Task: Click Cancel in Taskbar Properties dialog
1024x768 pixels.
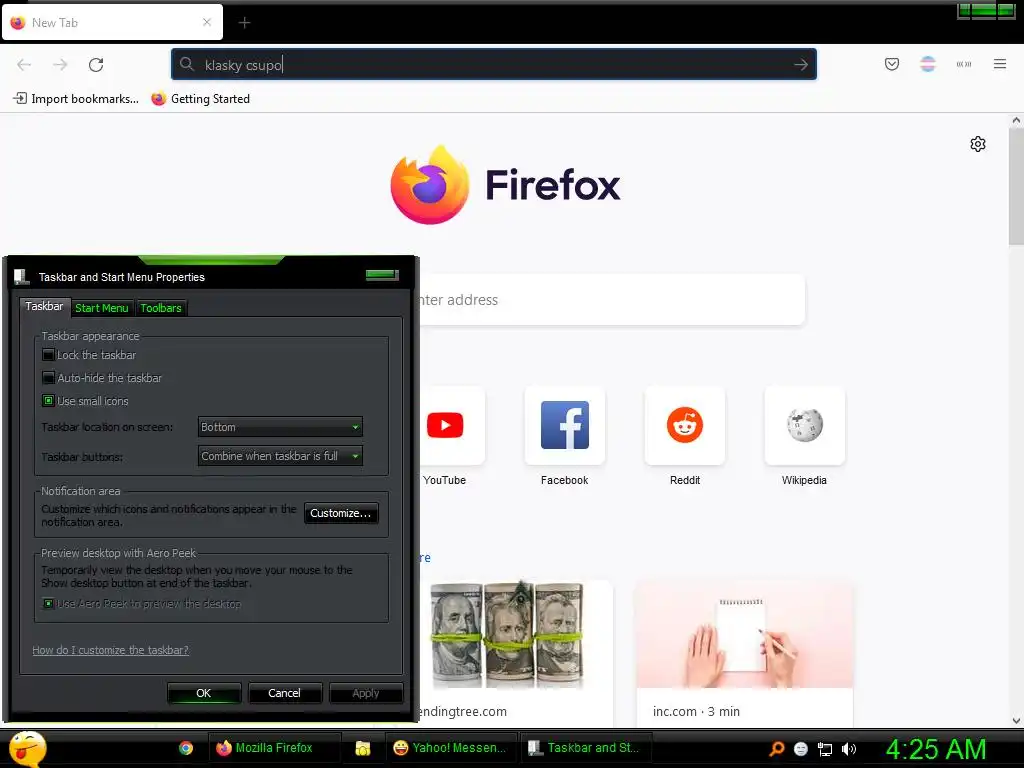Action: click(x=285, y=693)
